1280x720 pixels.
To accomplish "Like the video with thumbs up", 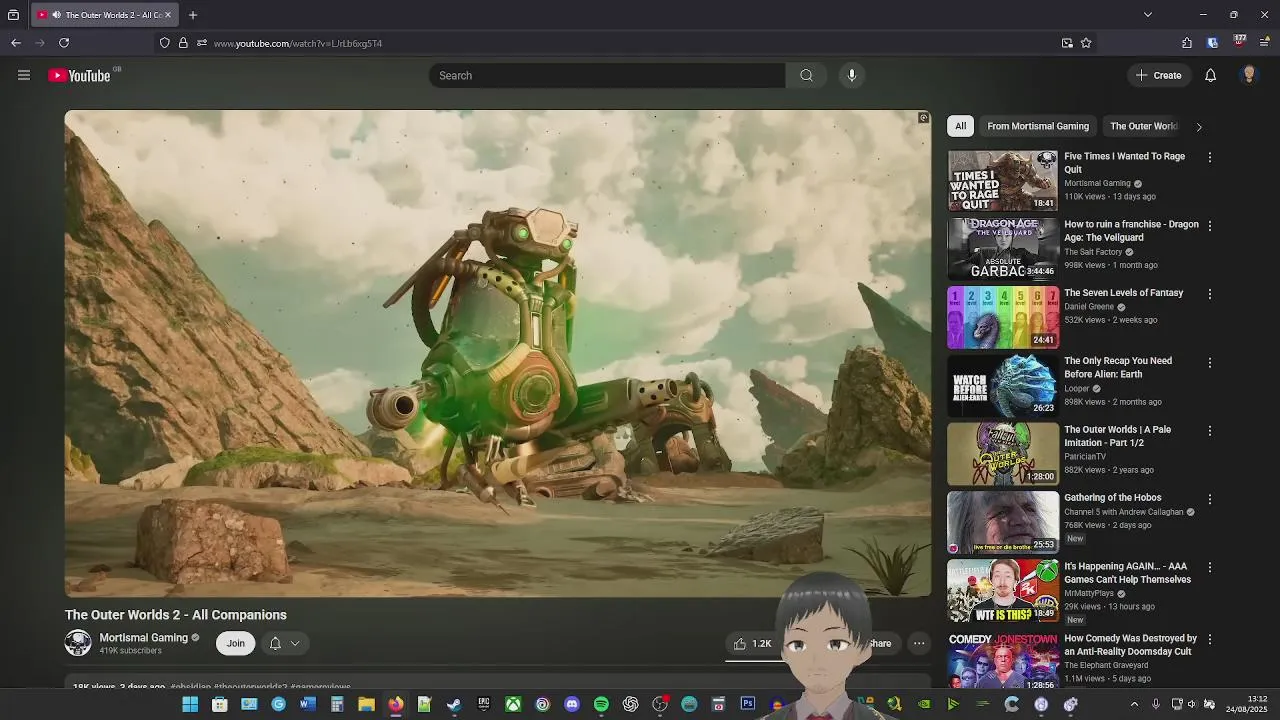I will click(x=752, y=643).
